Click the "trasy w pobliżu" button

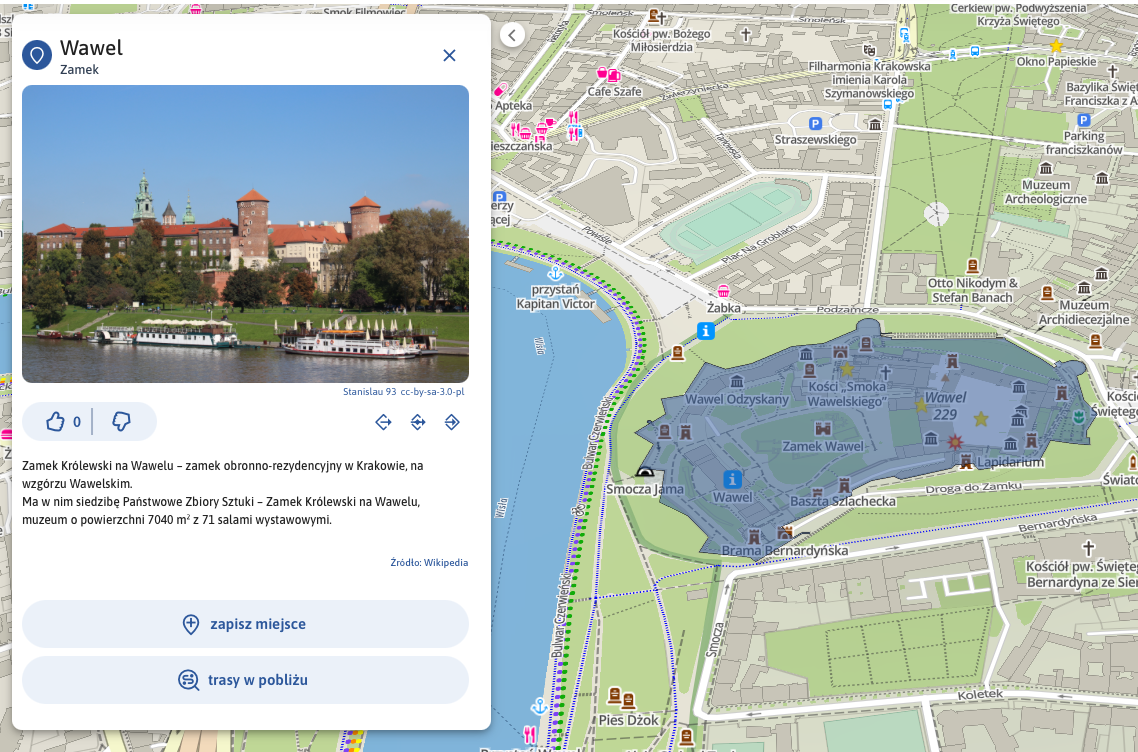[245, 680]
